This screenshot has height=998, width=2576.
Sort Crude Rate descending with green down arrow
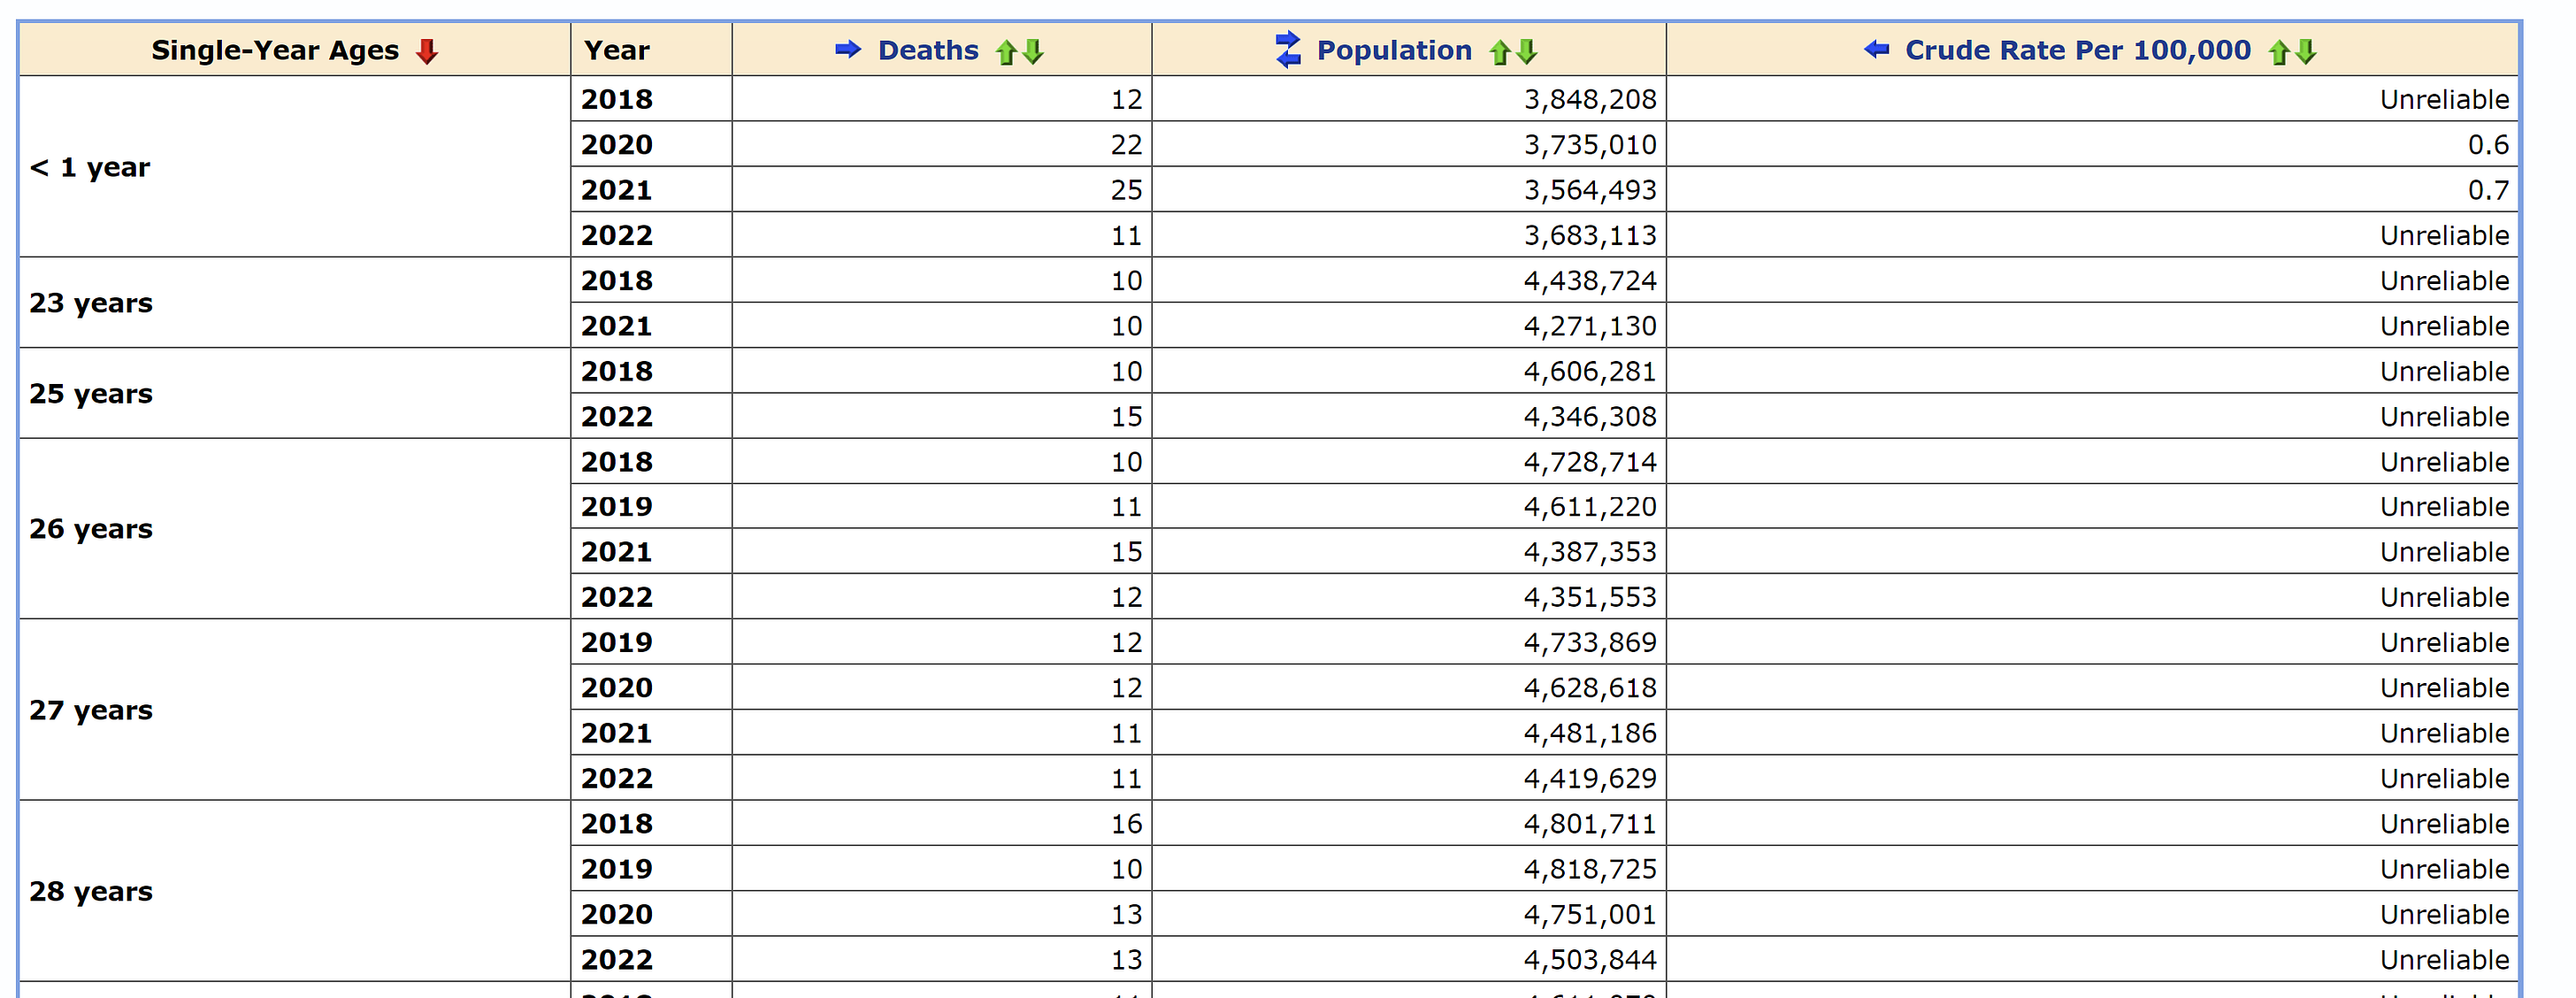2305,52
